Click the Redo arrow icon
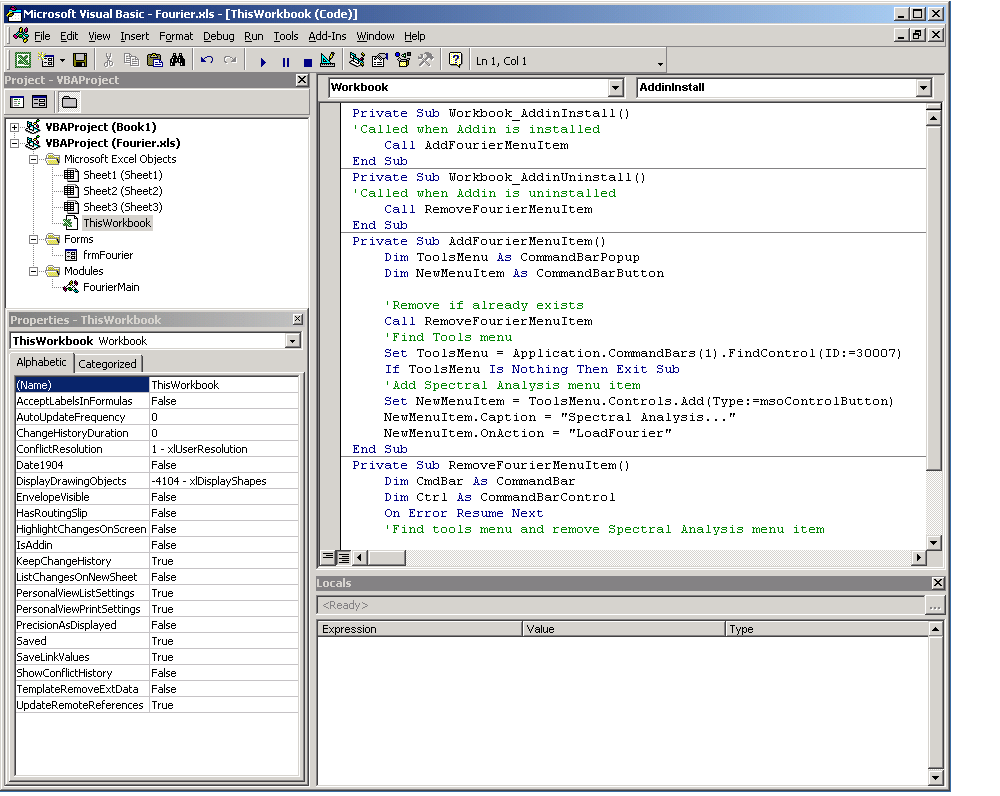The image size is (1000, 796). [230, 61]
